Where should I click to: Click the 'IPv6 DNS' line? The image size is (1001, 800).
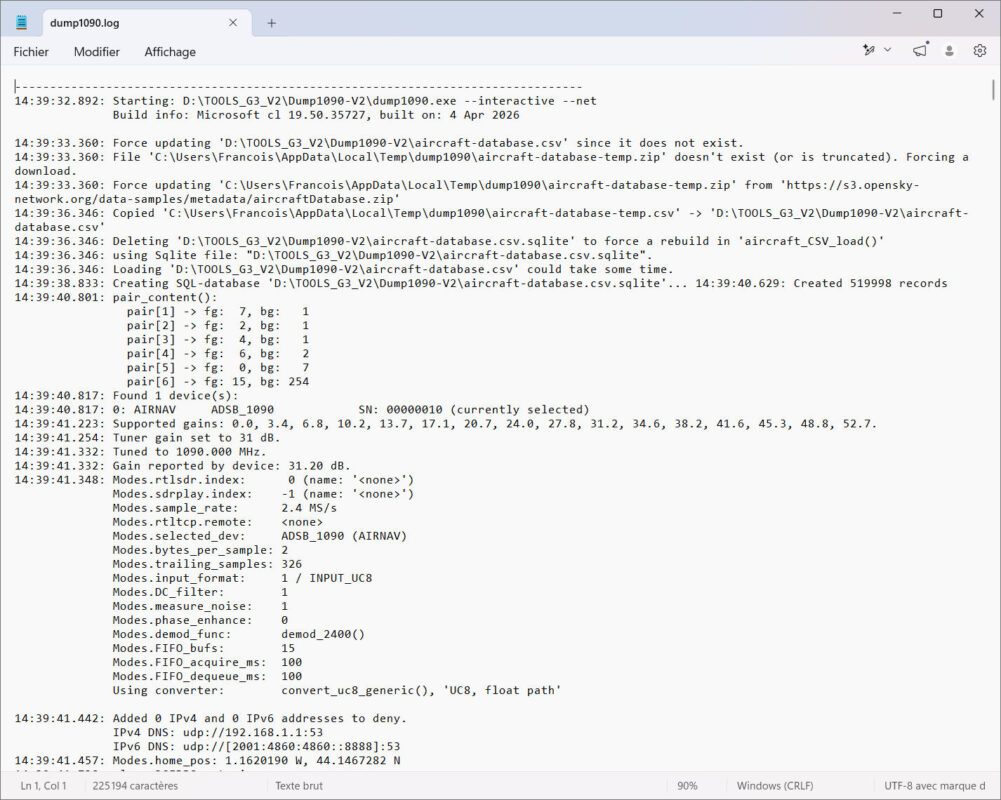tap(257, 747)
